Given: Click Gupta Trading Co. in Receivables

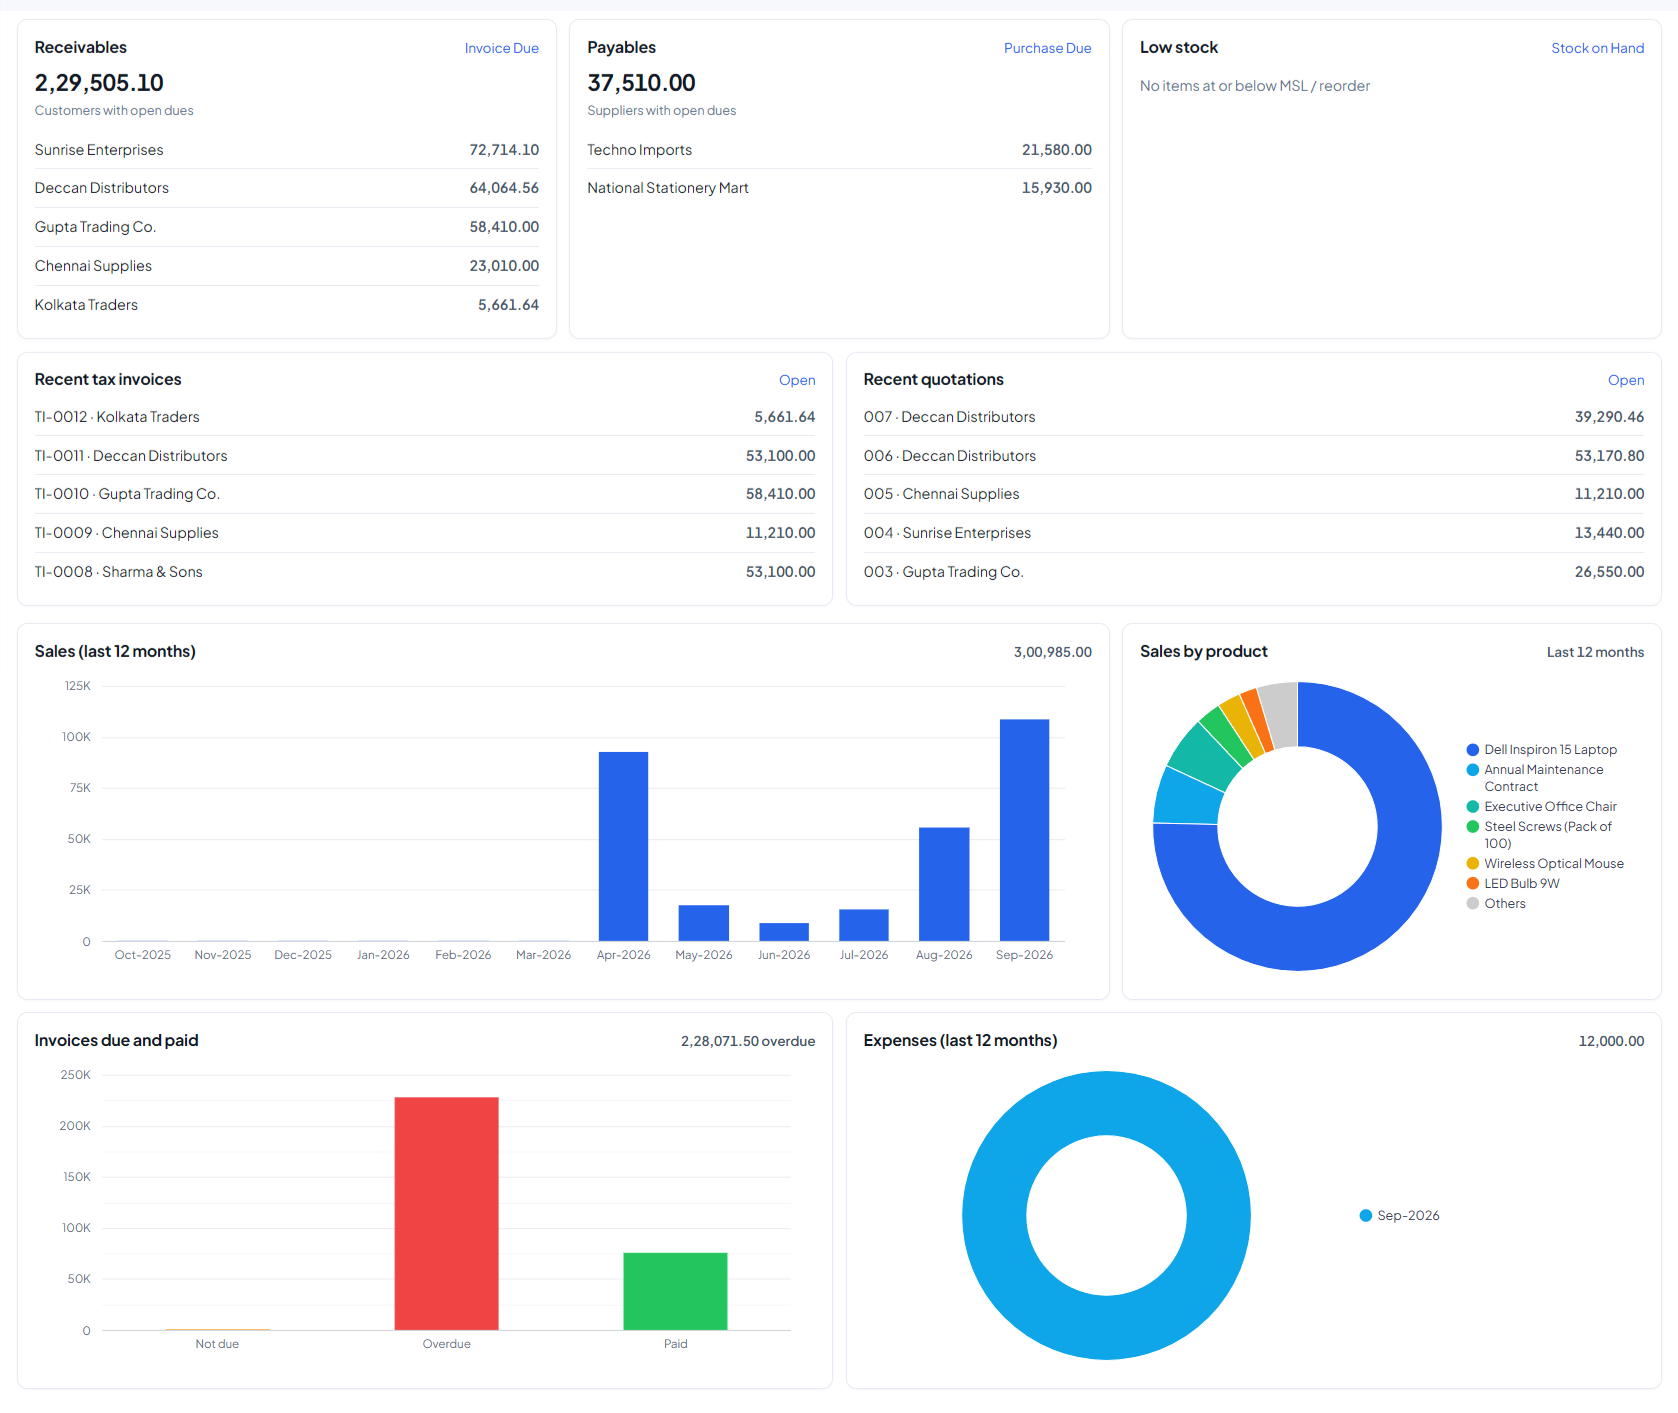Looking at the screenshot, I should (x=95, y=227).
